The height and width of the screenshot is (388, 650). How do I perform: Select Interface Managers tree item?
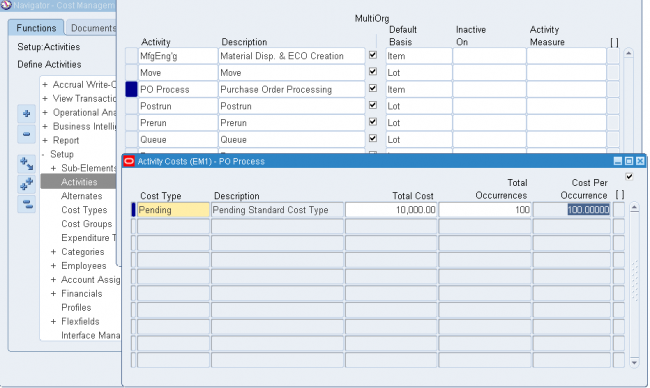click(x=90, y=335)
